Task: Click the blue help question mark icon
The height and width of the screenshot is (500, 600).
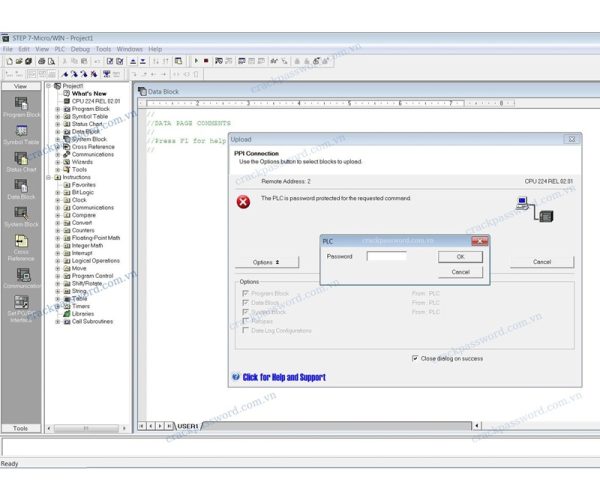Action: [236, 377]
